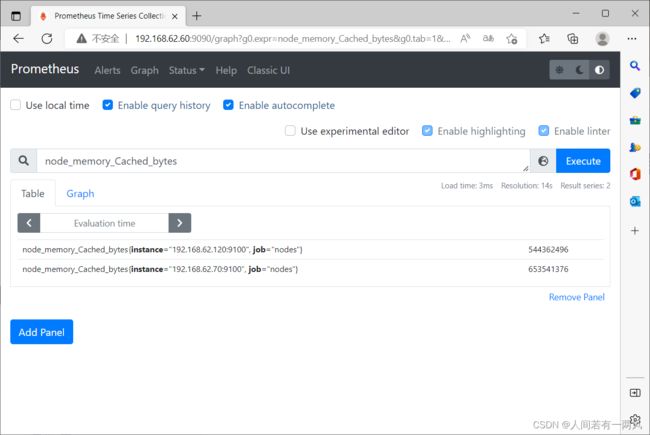Click the Result series: 2 text
650x435 pixels.
585,186
